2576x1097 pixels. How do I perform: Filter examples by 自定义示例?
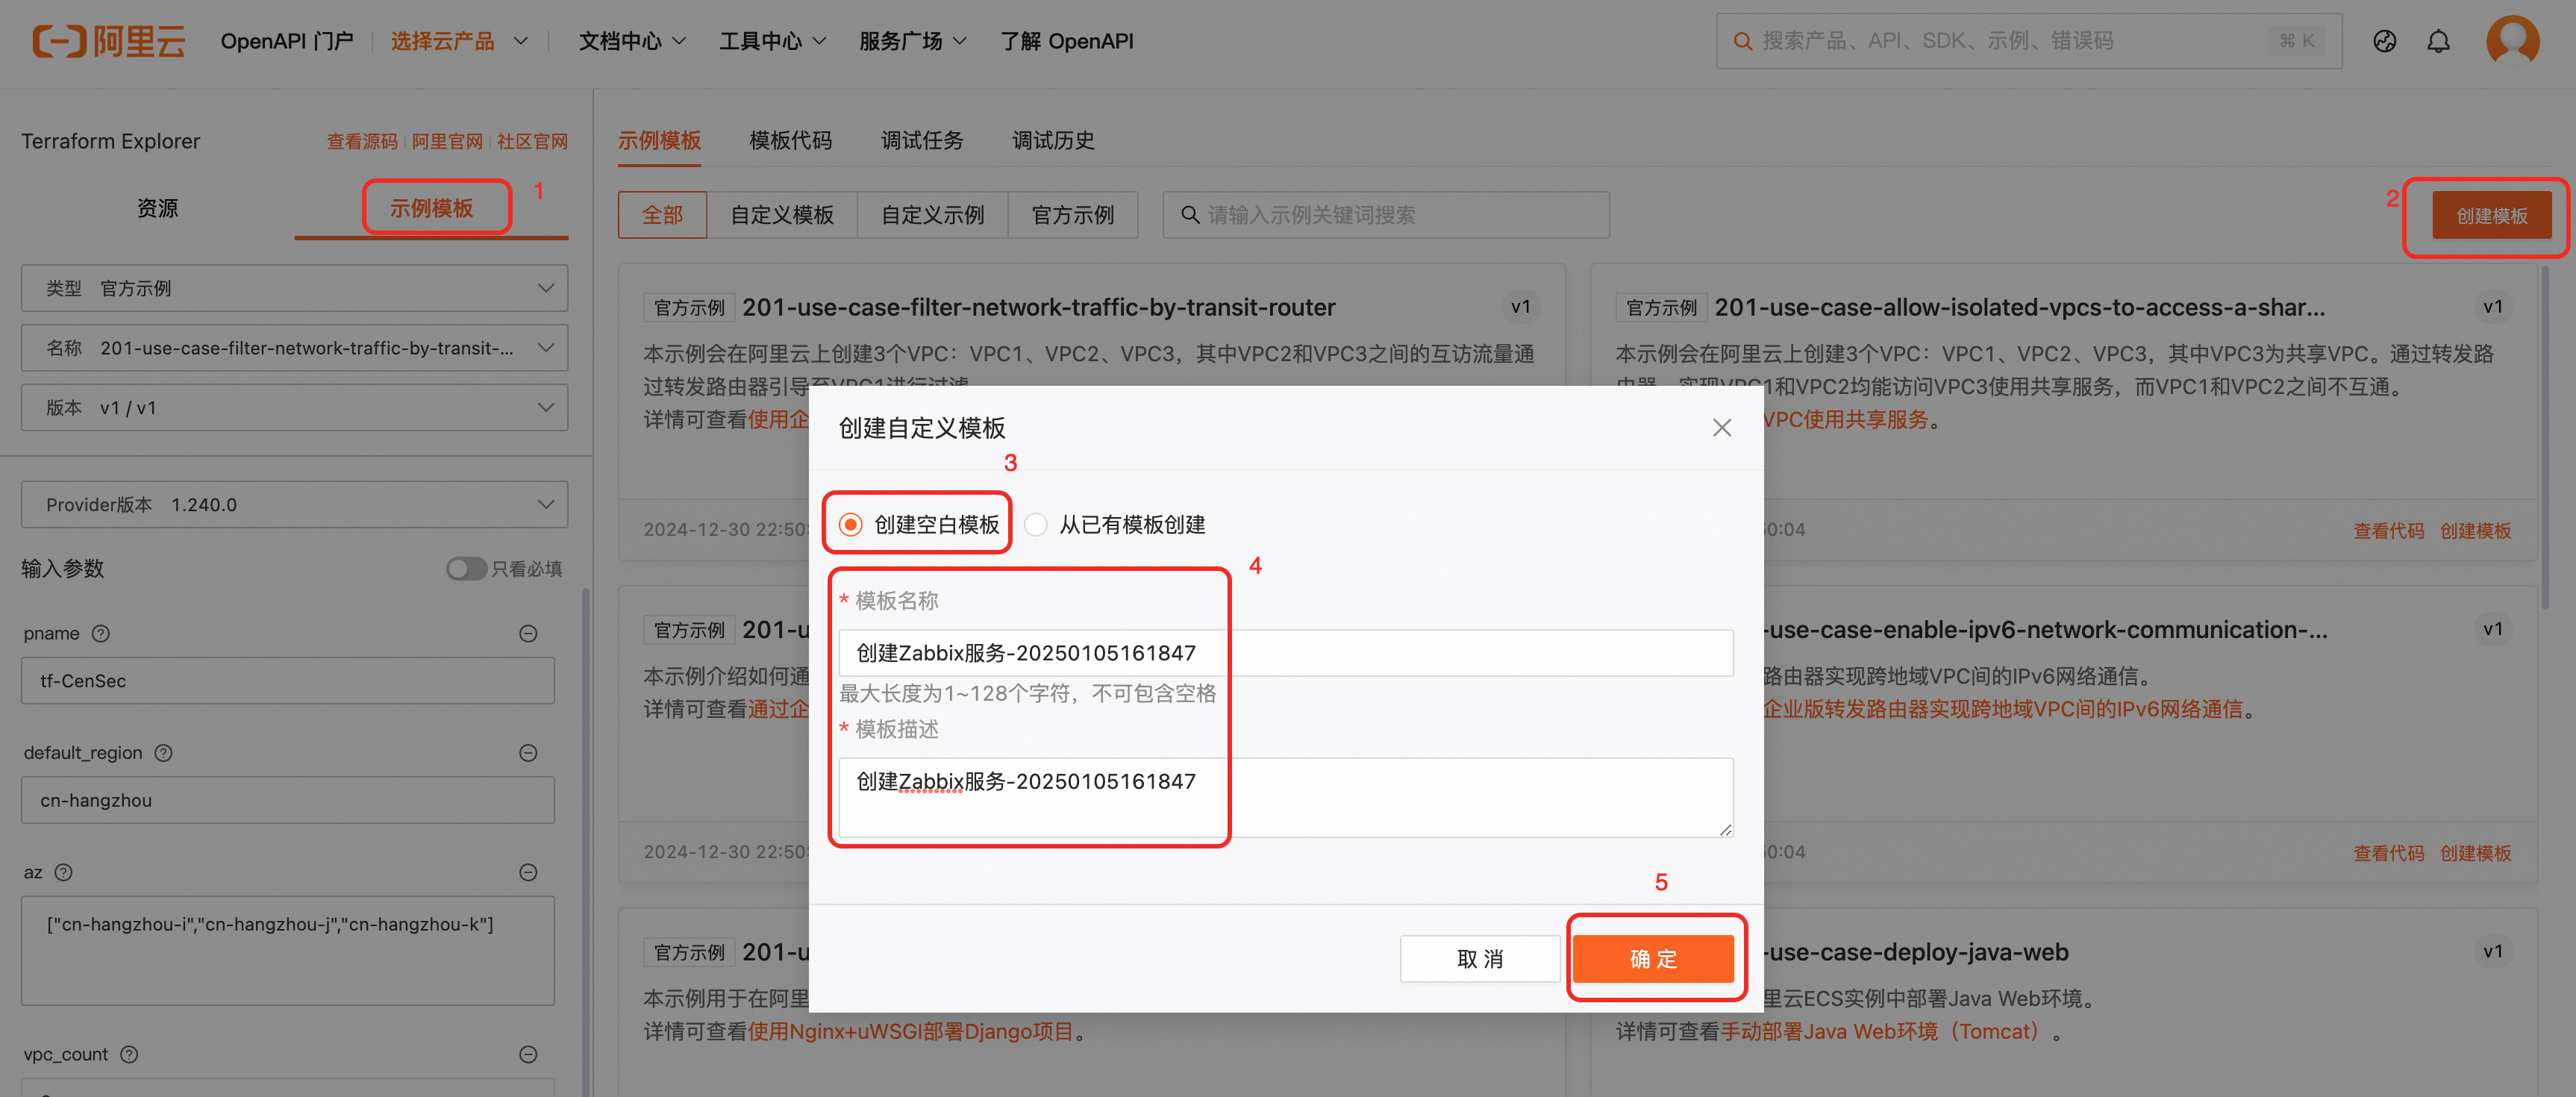pyautogui.click(x=932, y=215)
